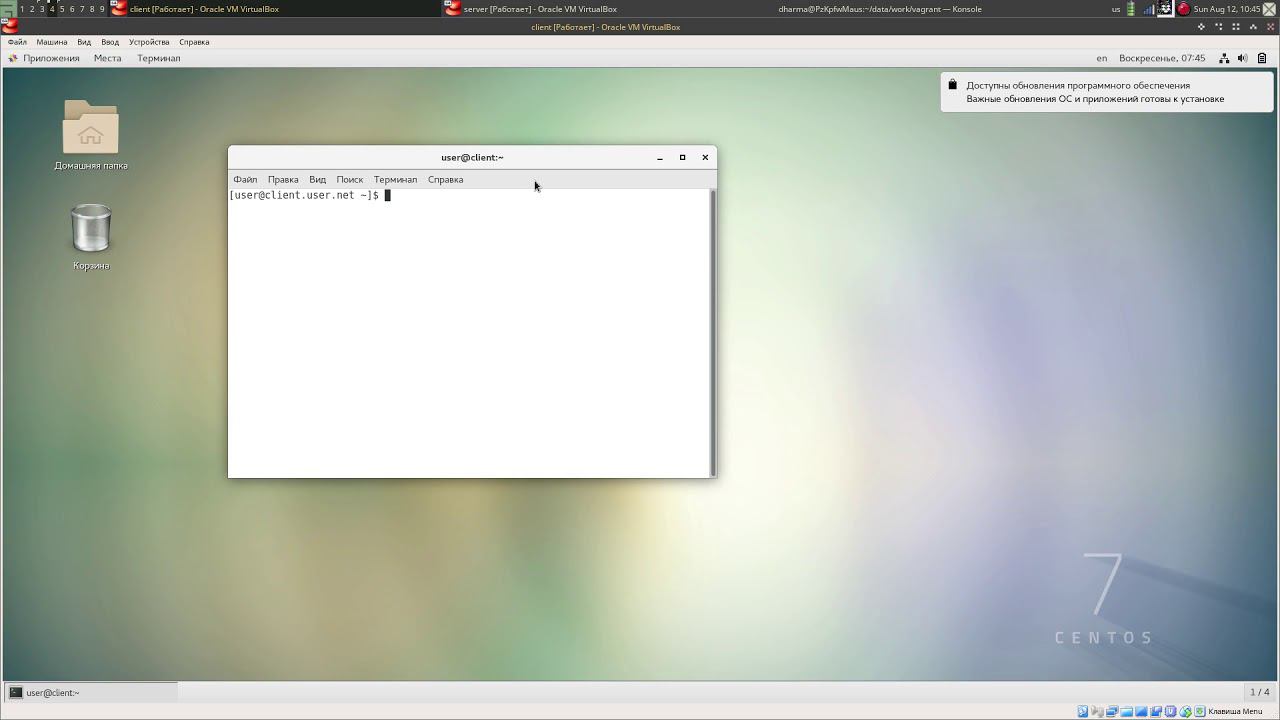Click host us keyboard layout indicator

click(1116, 9)
